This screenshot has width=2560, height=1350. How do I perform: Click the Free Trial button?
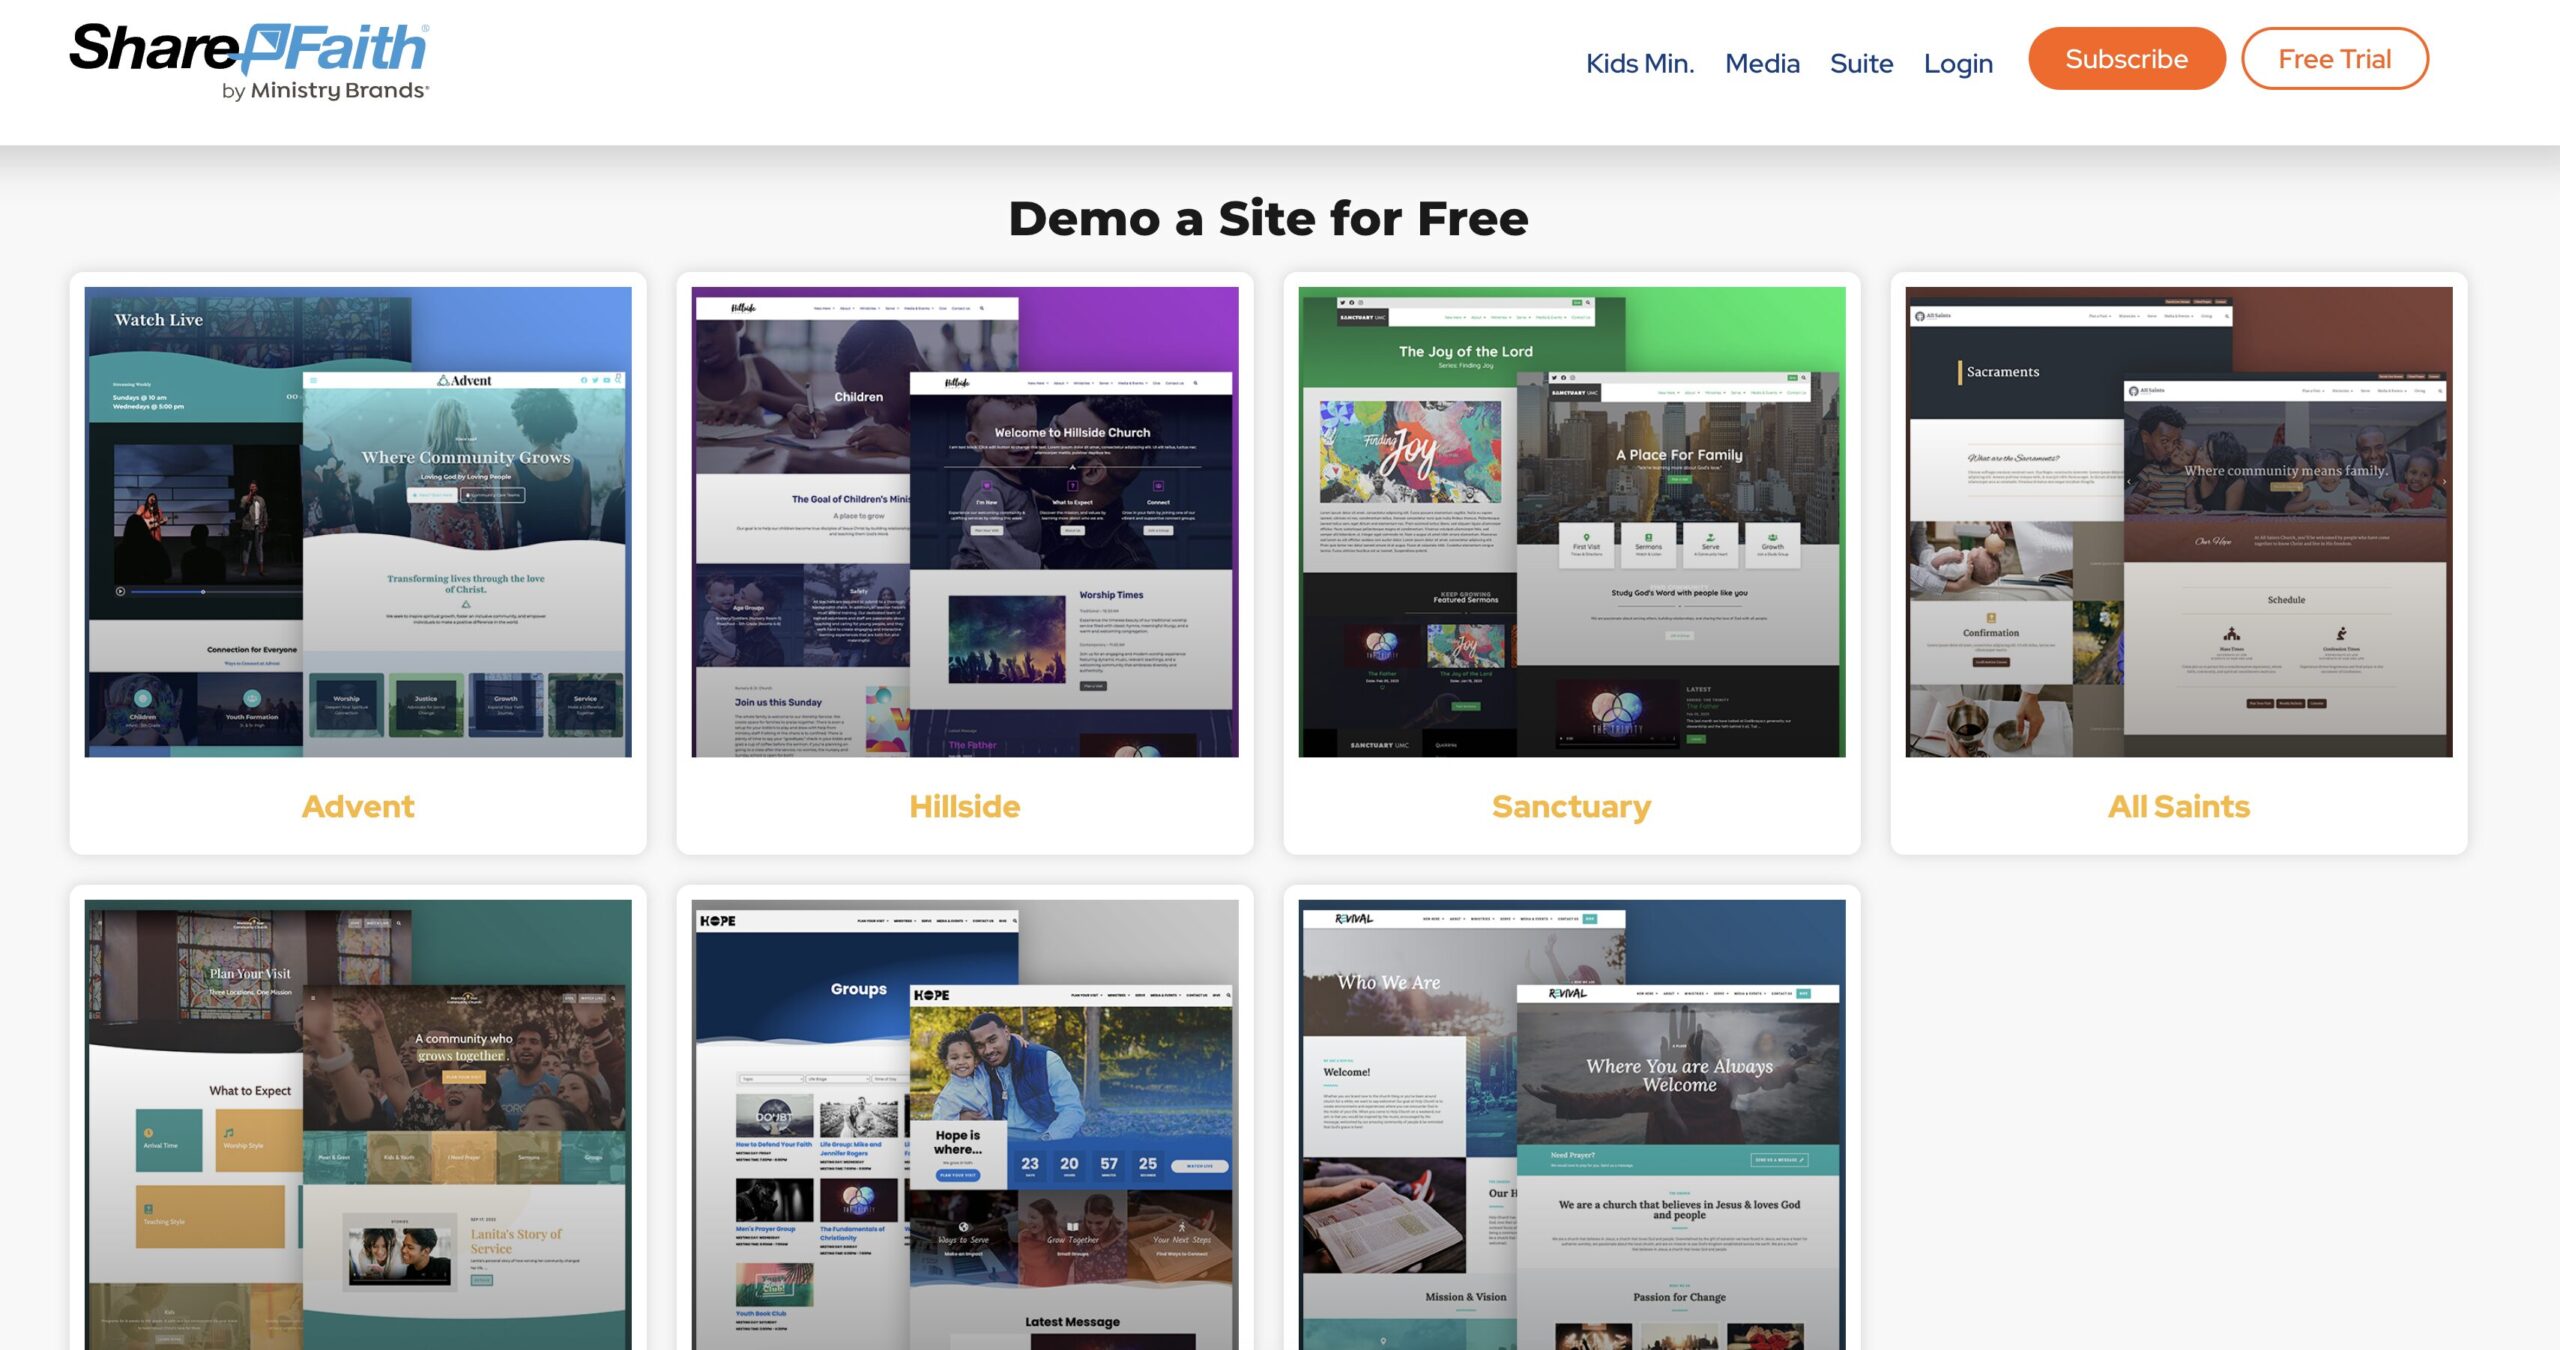(2334, 59)
